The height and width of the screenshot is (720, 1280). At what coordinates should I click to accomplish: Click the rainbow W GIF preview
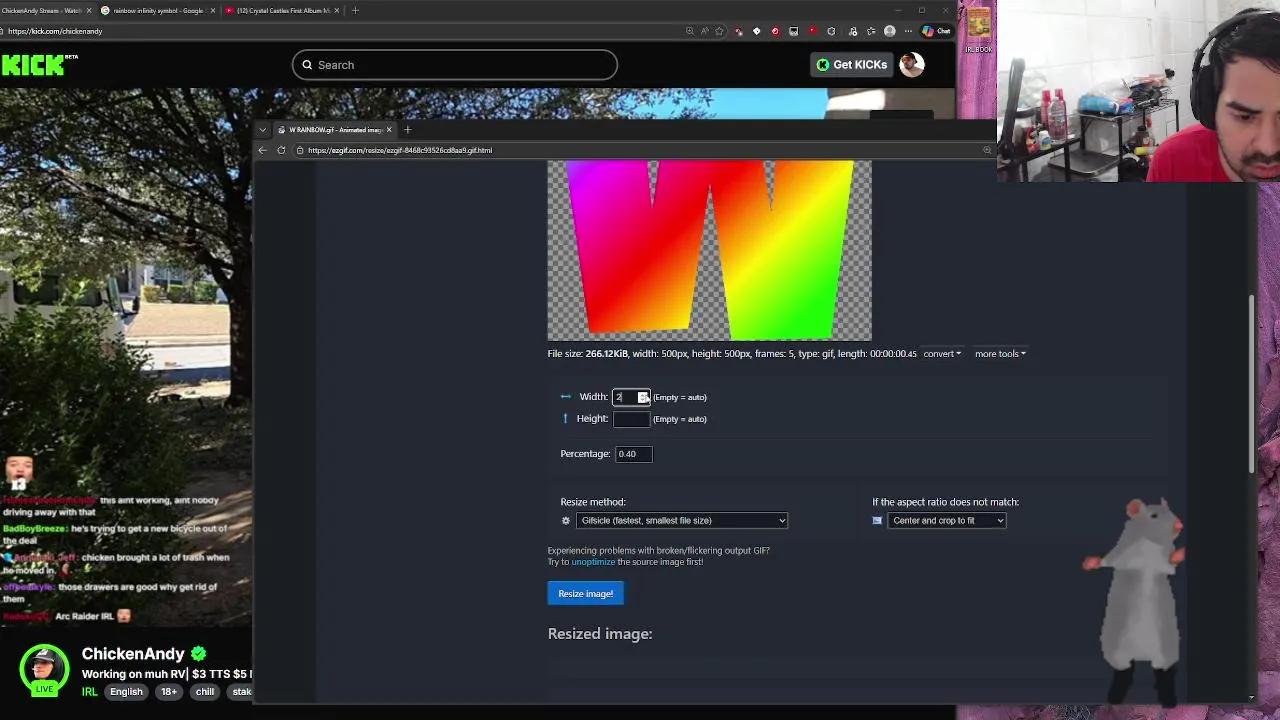point(709,250)
